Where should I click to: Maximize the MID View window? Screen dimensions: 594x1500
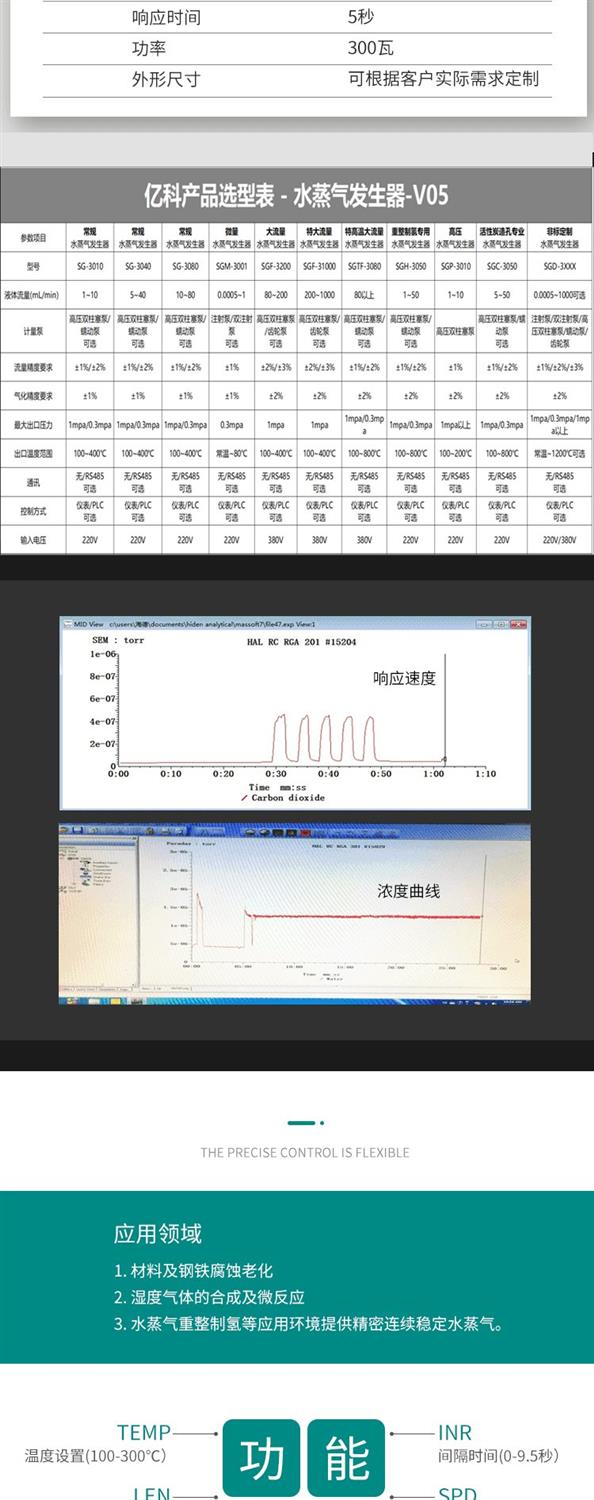click(x=501, y=624)
